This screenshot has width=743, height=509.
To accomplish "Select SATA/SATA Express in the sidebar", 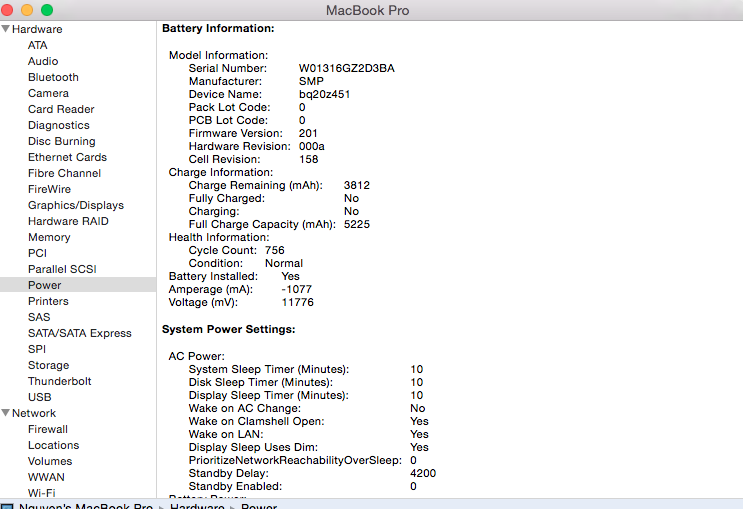I will click(79, 333).
